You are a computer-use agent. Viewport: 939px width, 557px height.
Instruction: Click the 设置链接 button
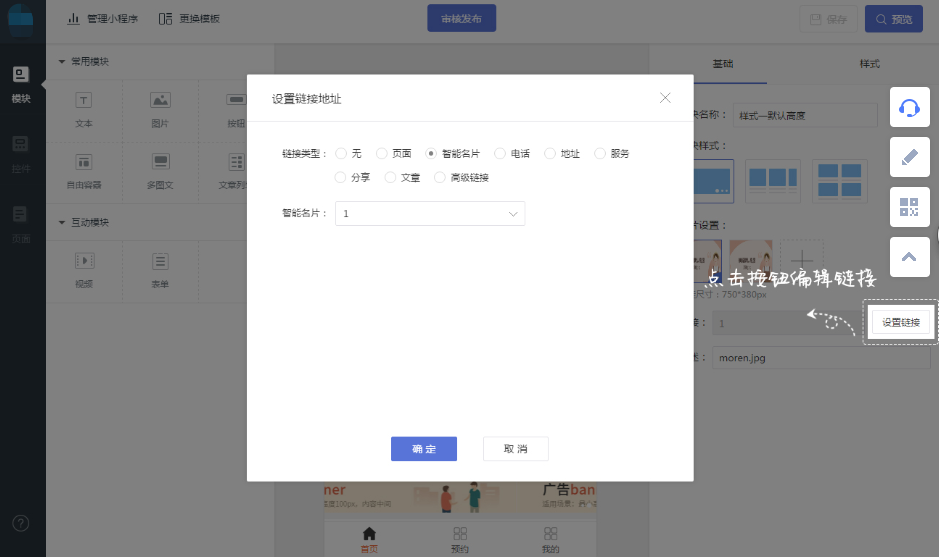tap(901, 322)
